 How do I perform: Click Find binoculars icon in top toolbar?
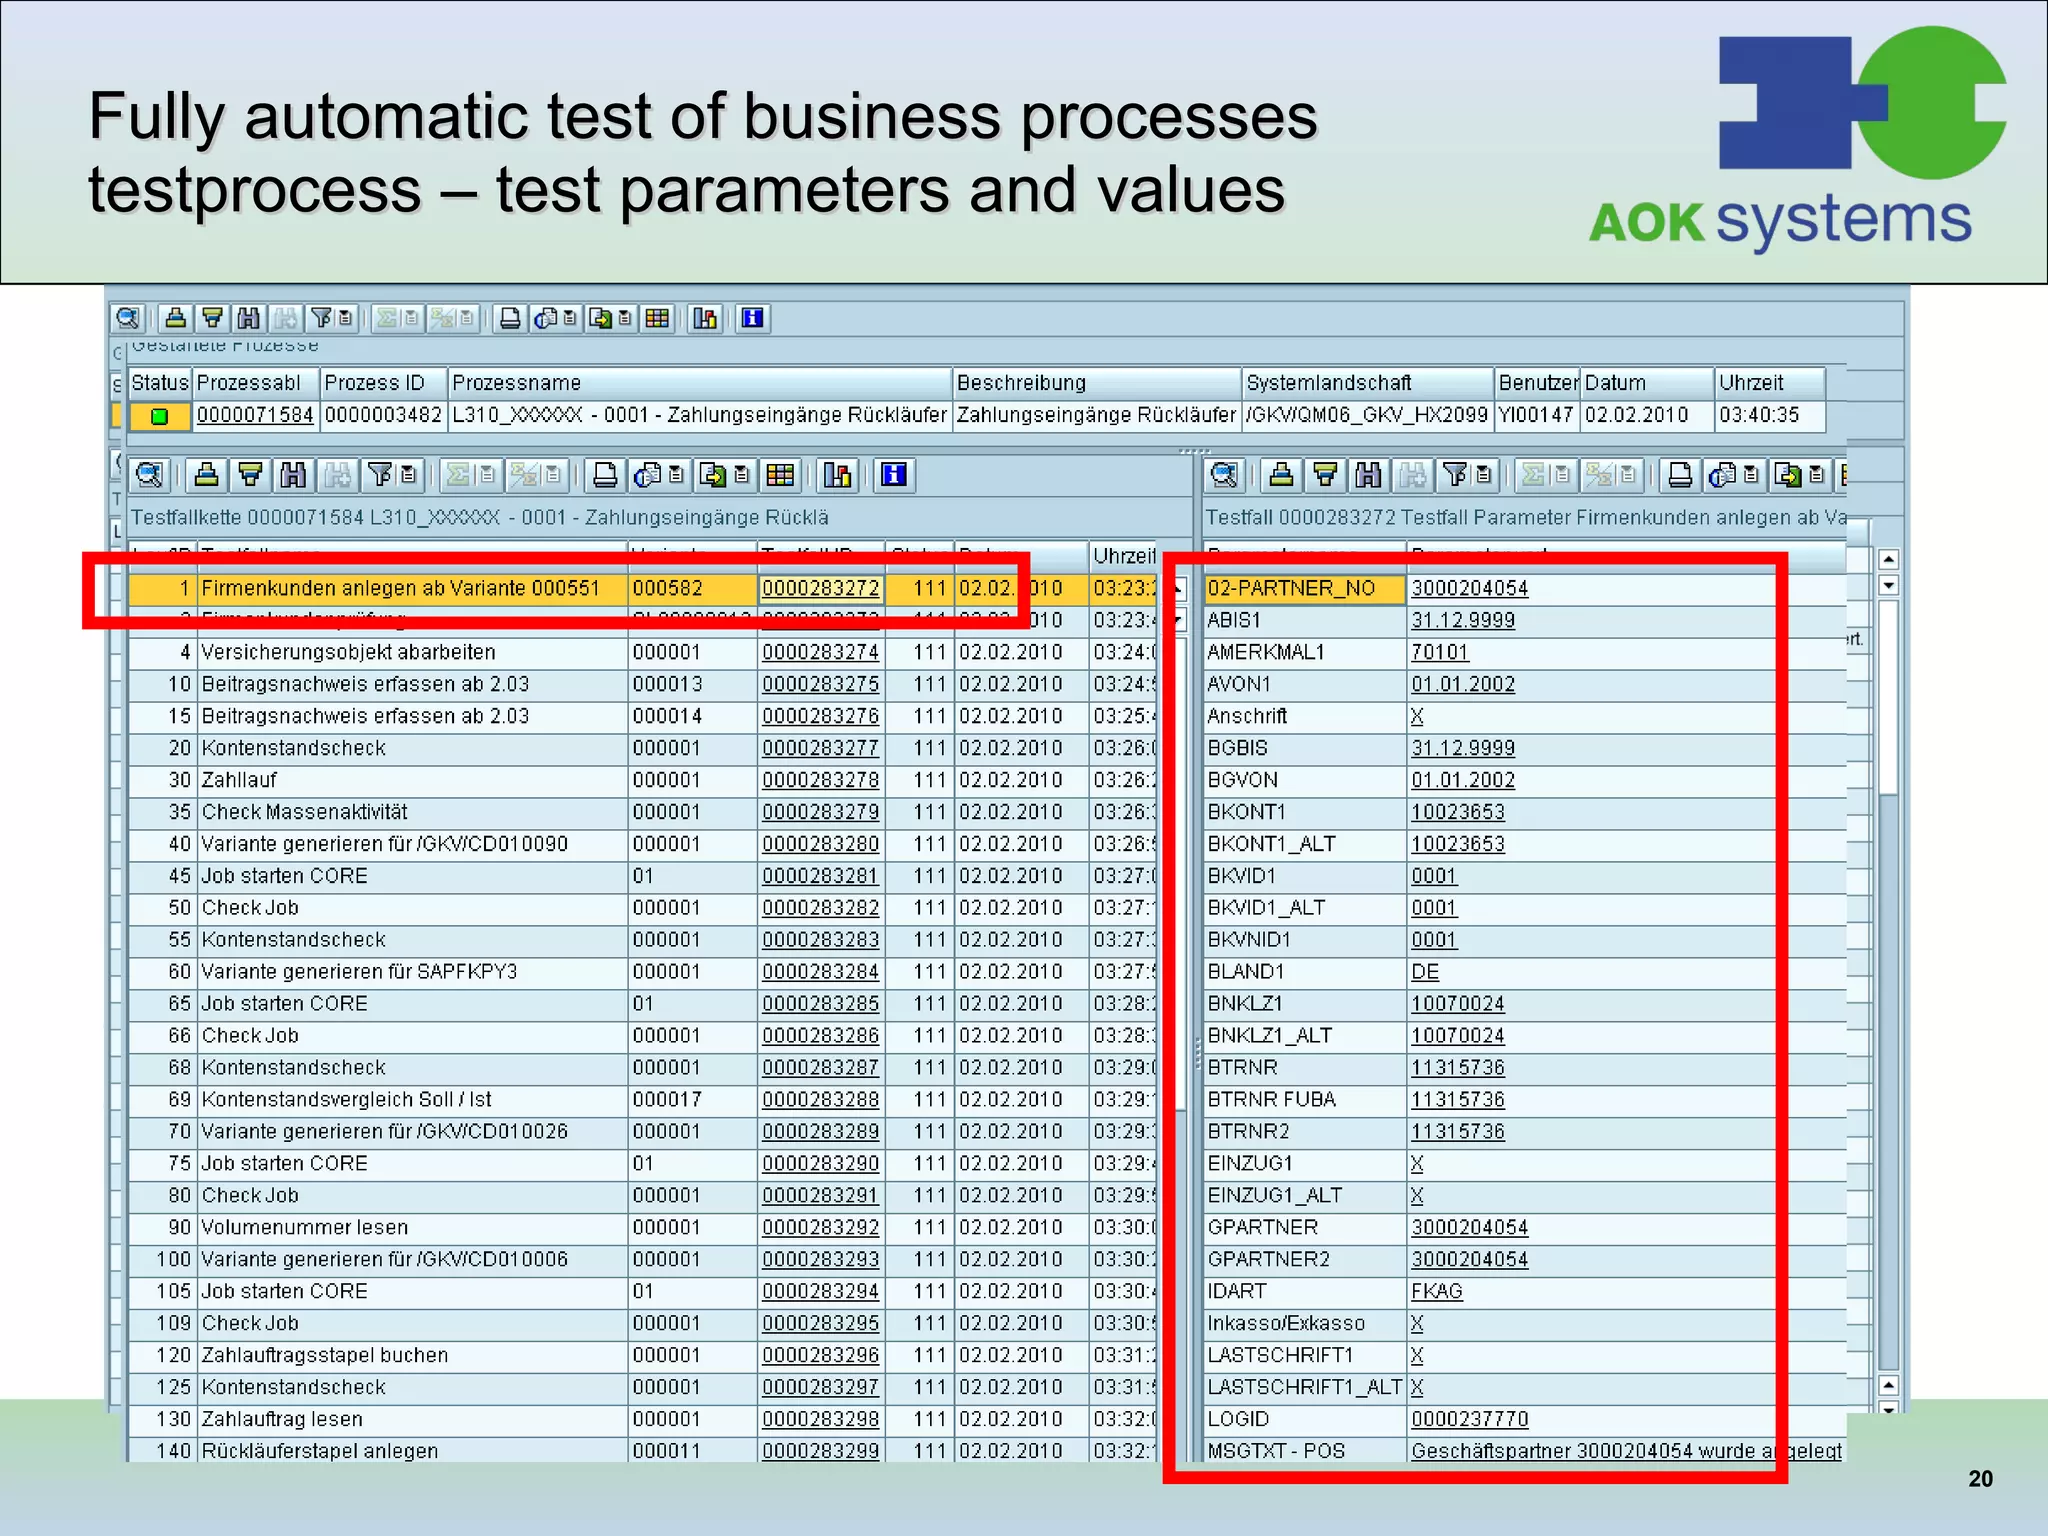click(x=248, y=318)
